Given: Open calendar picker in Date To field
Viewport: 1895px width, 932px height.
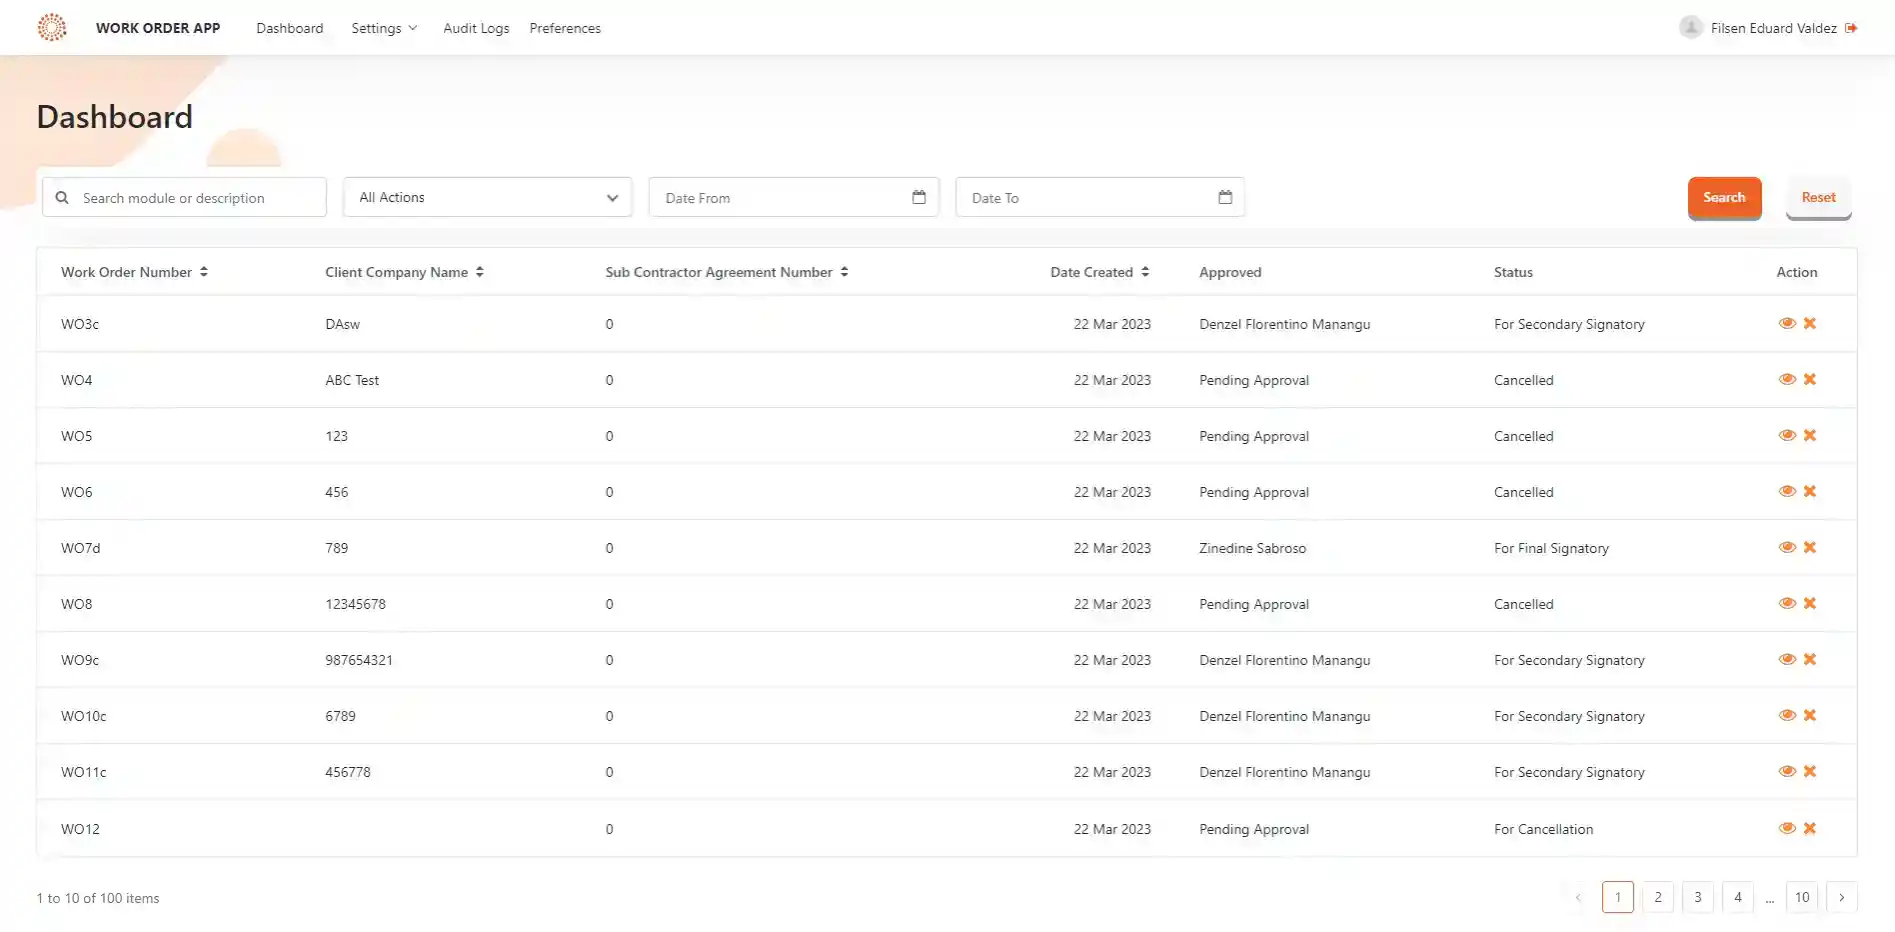Looking at the screenshot, I should tap(1225, 197).
